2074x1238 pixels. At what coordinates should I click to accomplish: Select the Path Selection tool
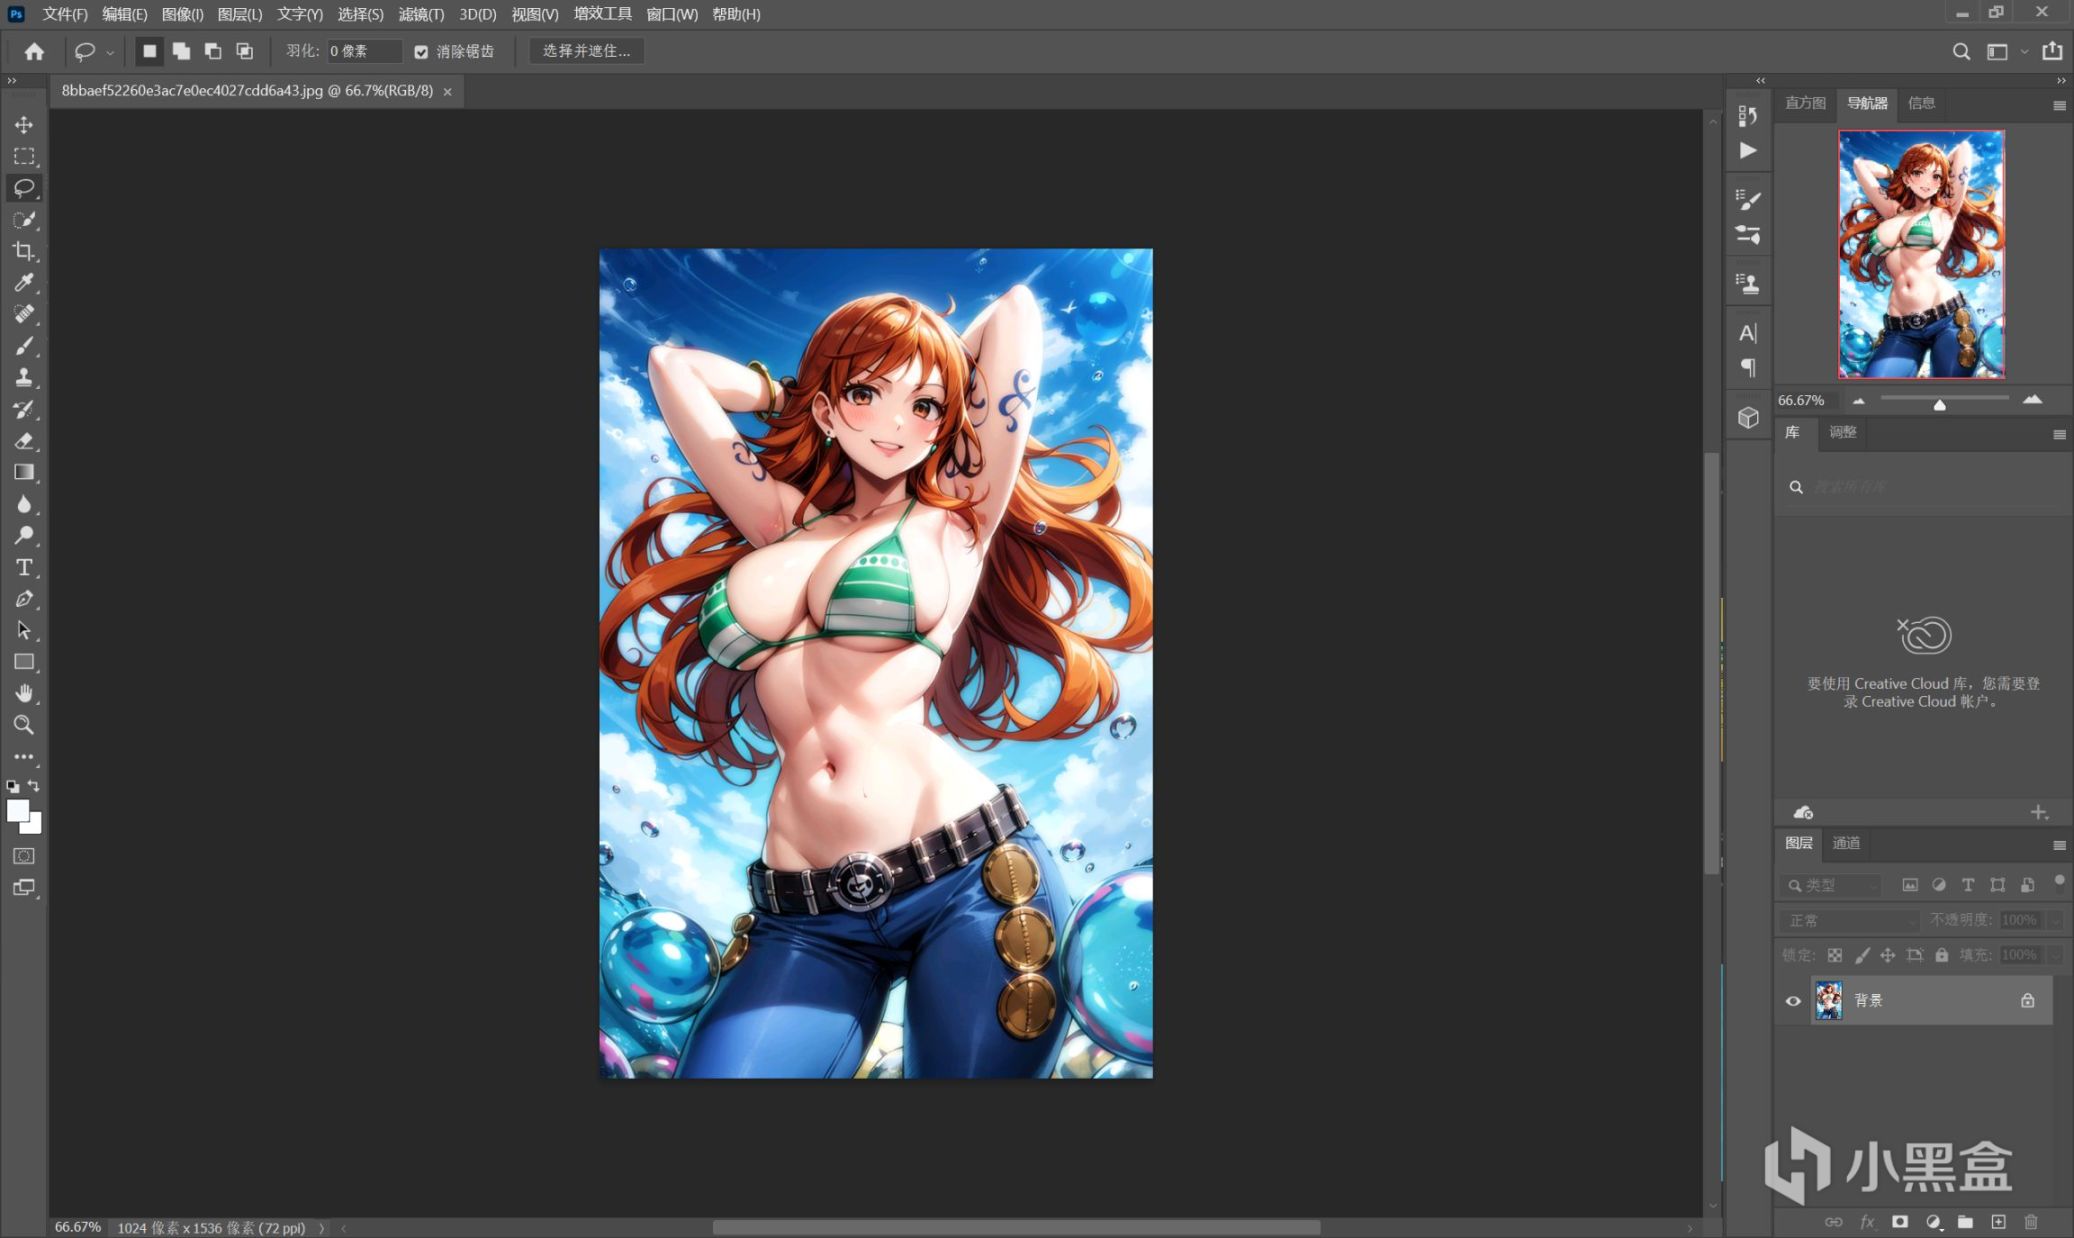tap(24, 630)
